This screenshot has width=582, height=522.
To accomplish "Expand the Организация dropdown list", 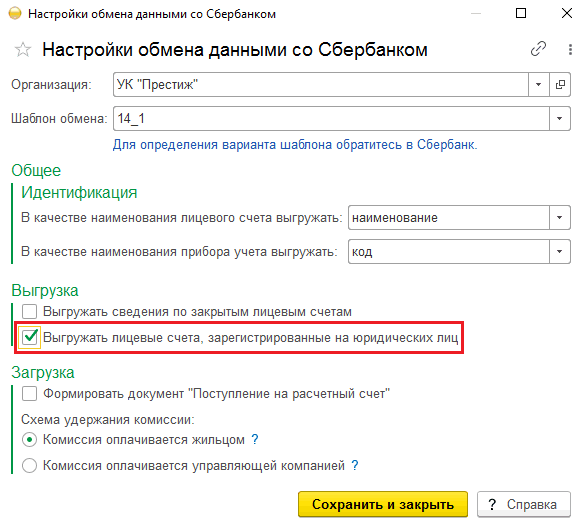I will [539, 85].
